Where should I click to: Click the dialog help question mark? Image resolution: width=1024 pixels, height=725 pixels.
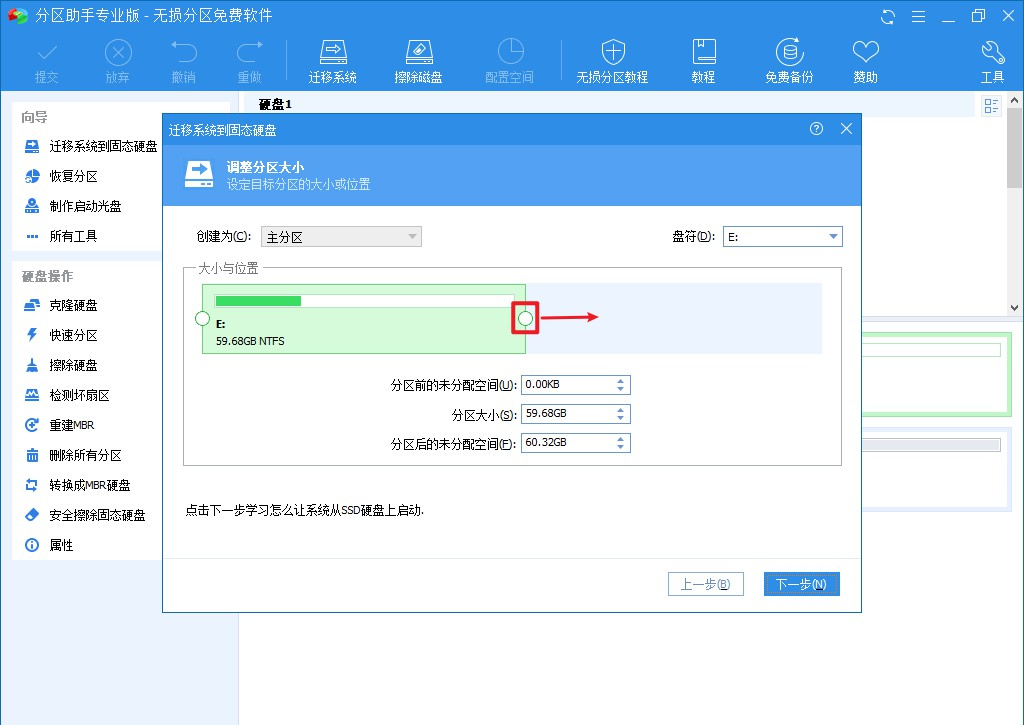pos(817,129)
